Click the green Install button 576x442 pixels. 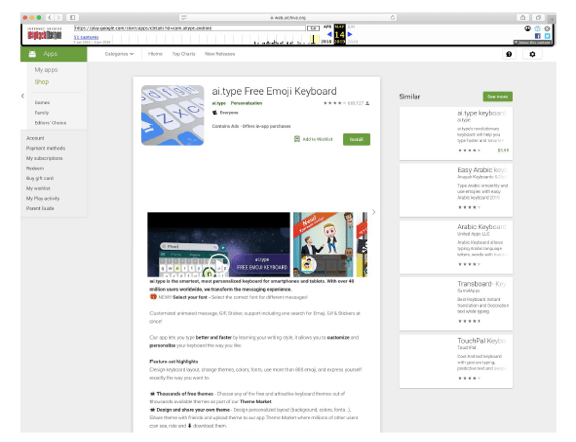click(356, 139)
